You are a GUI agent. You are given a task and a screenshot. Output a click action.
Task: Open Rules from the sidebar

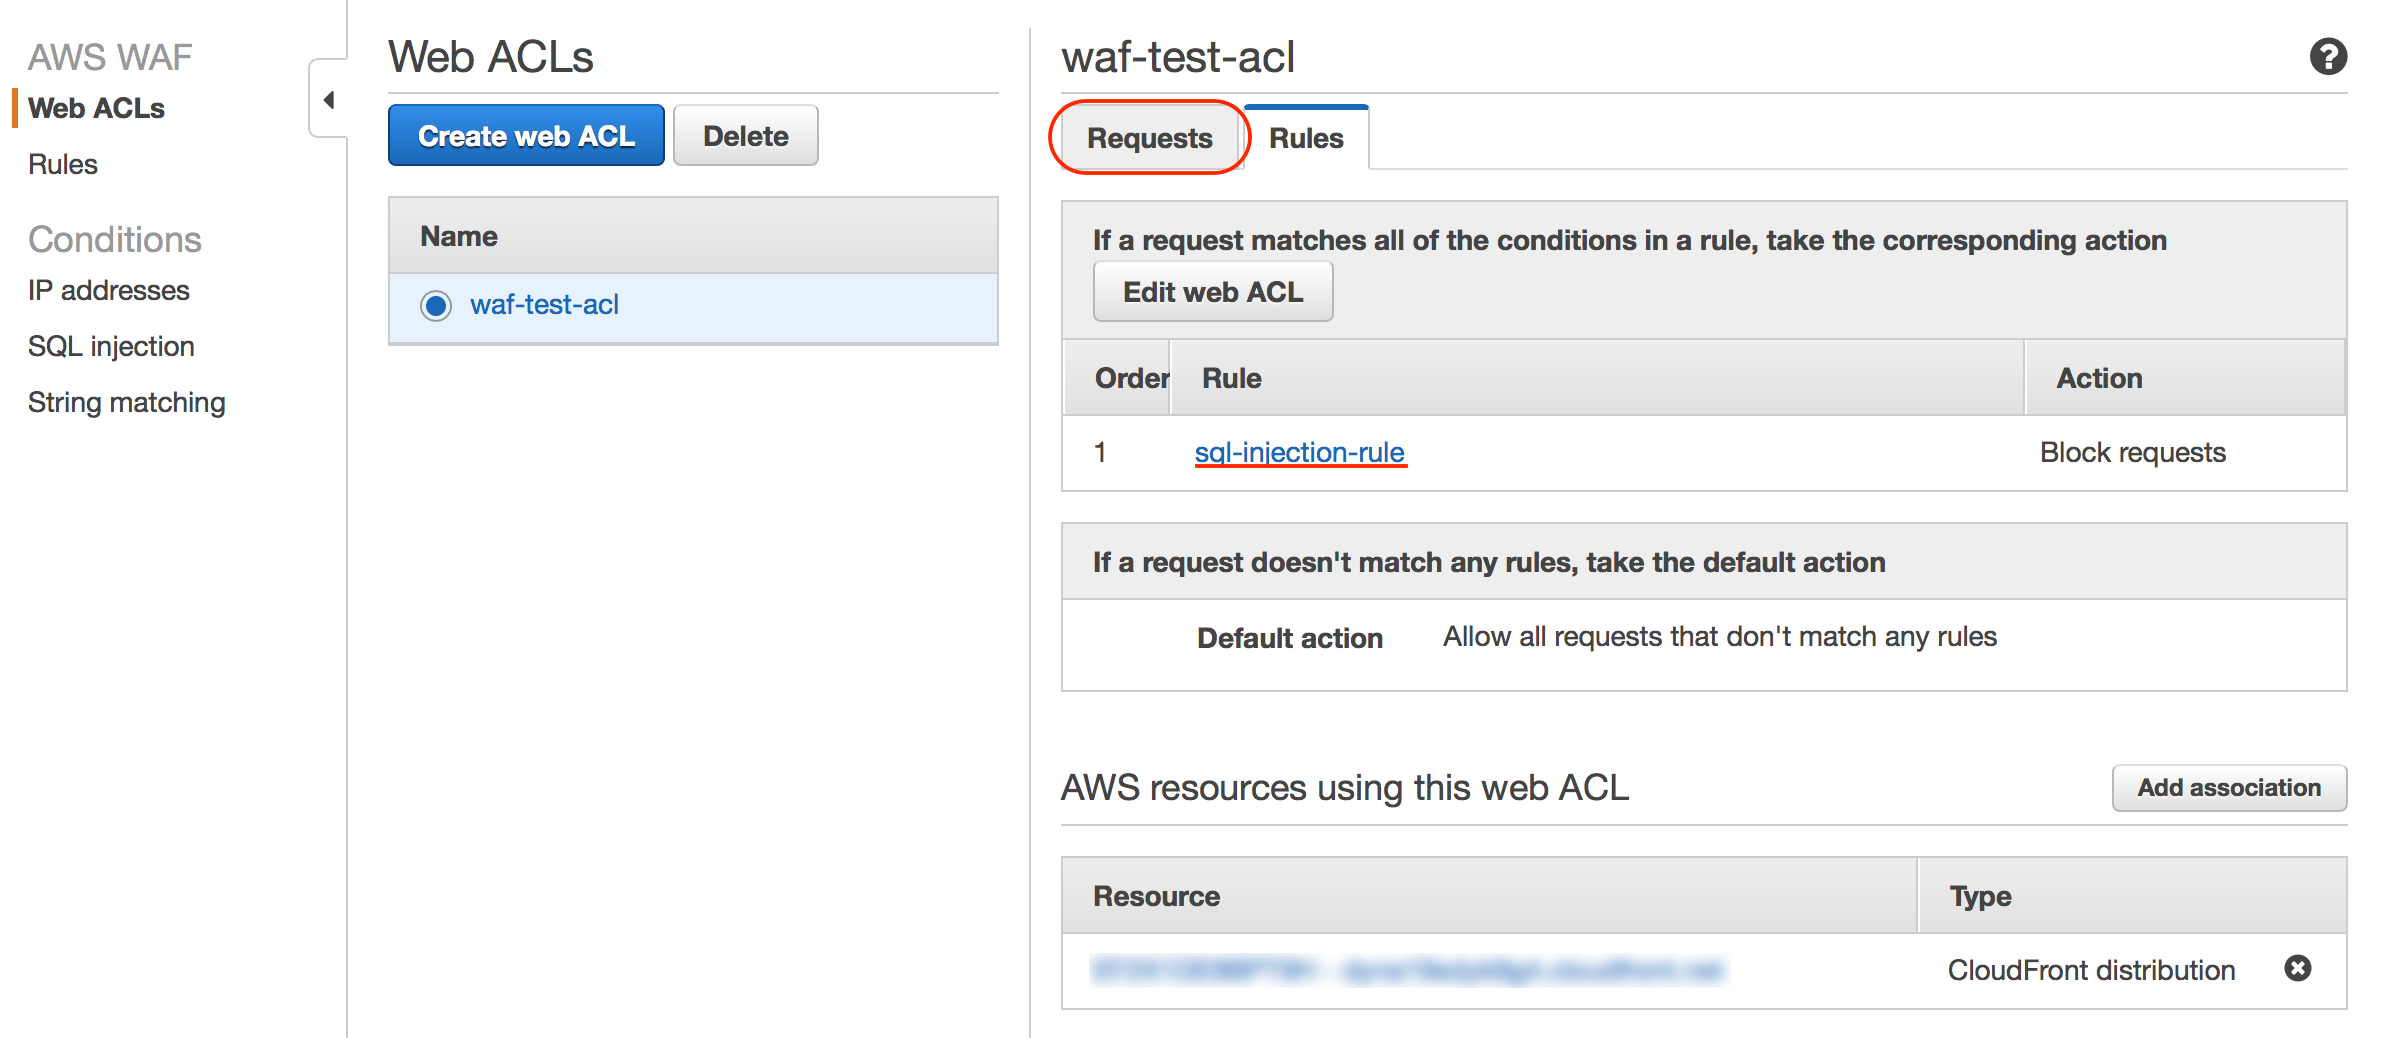[62, 163]
